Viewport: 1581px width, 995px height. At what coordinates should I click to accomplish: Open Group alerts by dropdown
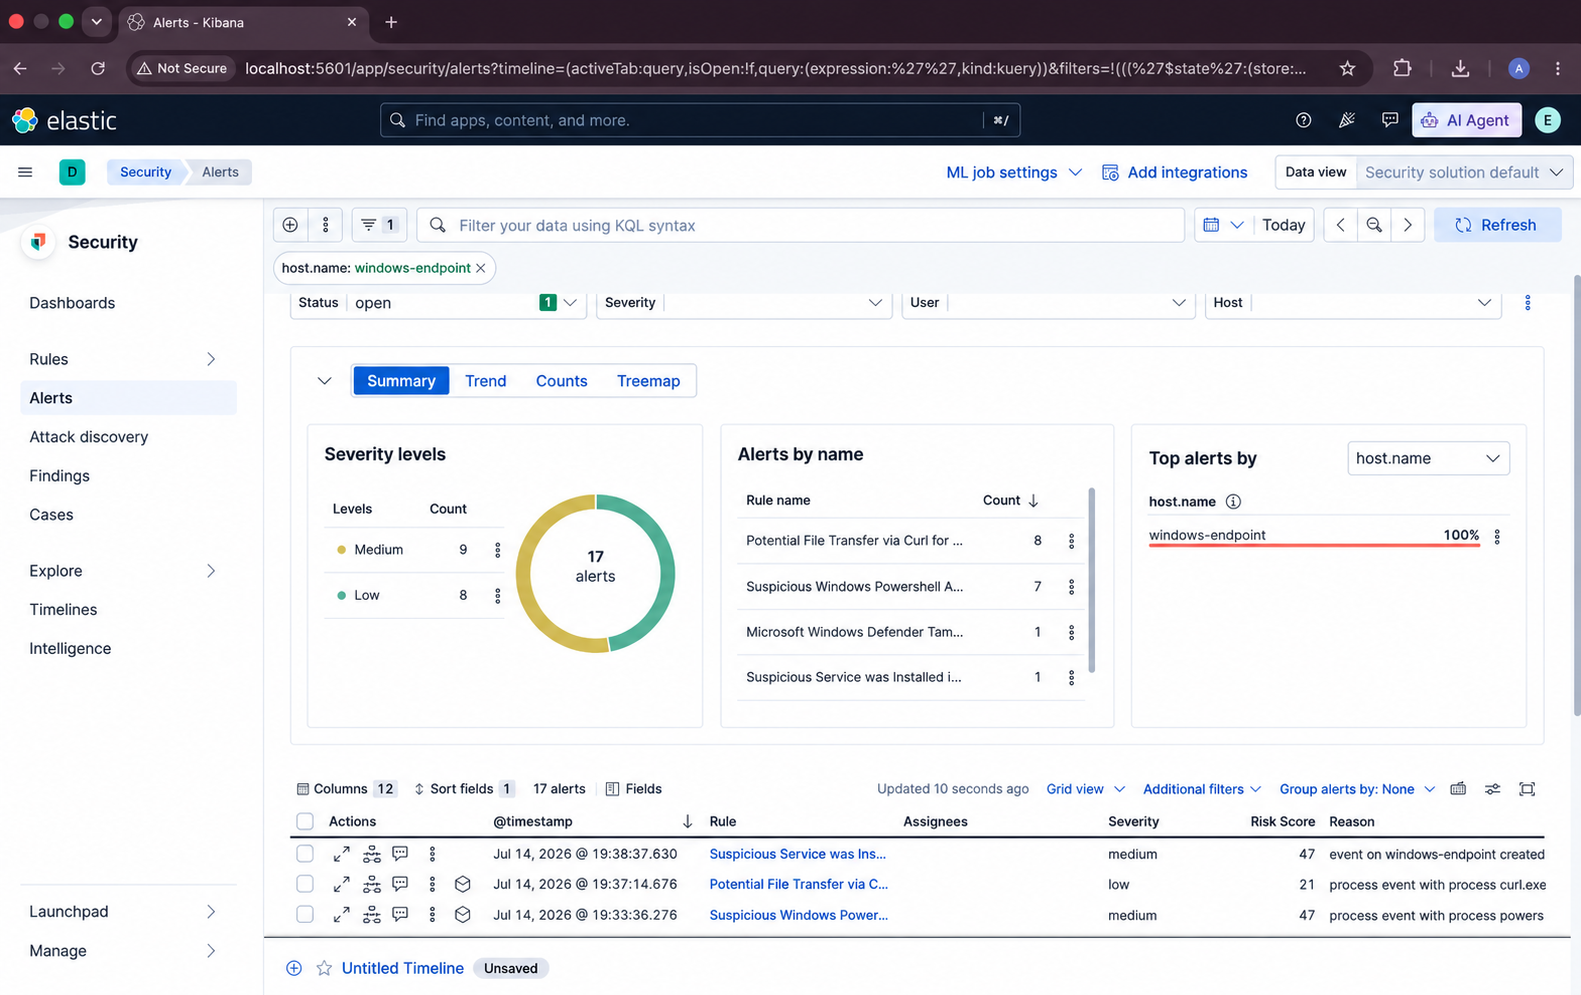[1357, 789]
